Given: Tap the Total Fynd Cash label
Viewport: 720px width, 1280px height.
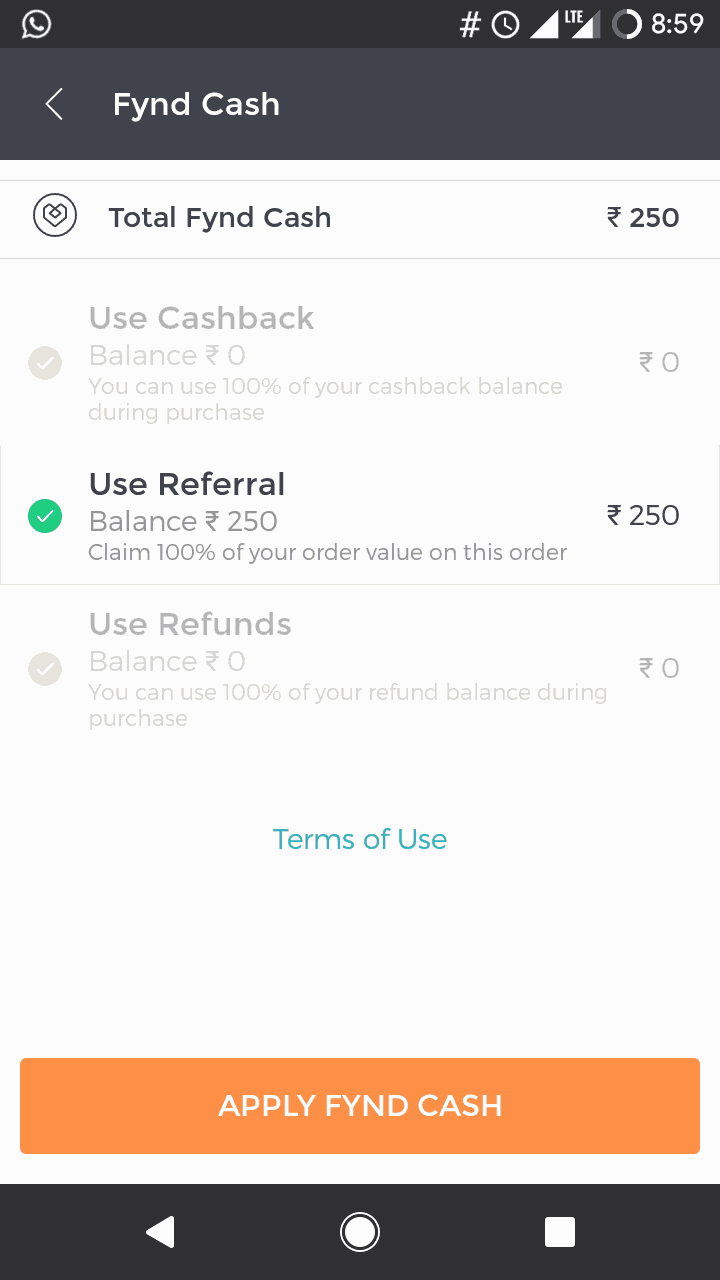Looking at the screenshot, I should [x=220, y=218].
